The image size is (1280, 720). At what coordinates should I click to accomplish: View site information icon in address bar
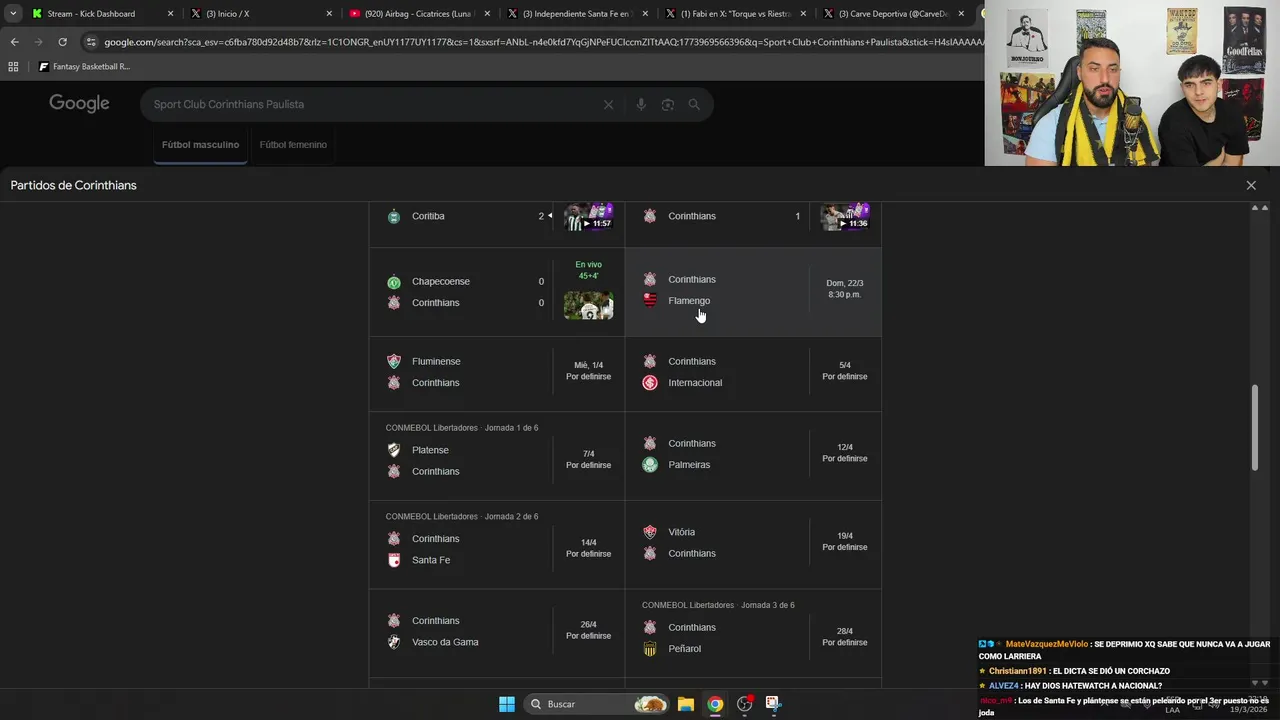91,42
